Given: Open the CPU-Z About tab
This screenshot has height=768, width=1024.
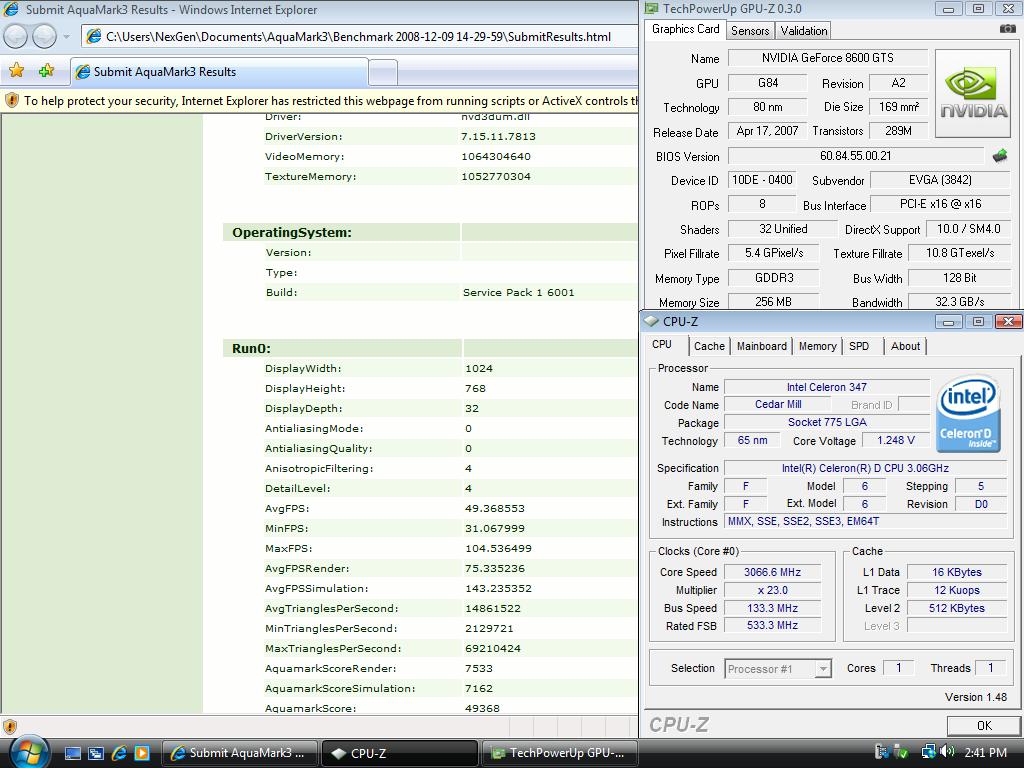Looking at the screenshot, I should (x=905, y=346).
